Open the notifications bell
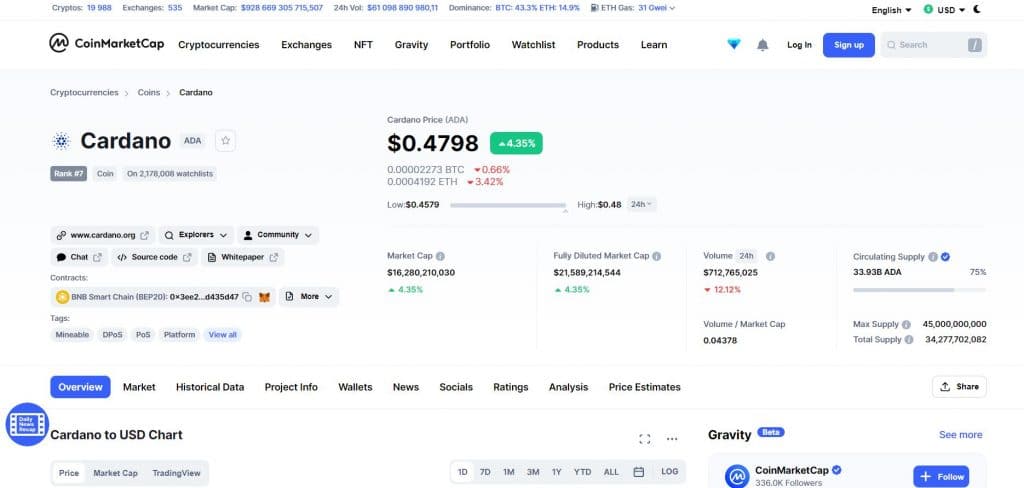The width and height of the screenshot is (1024, 488). point(763,45)
